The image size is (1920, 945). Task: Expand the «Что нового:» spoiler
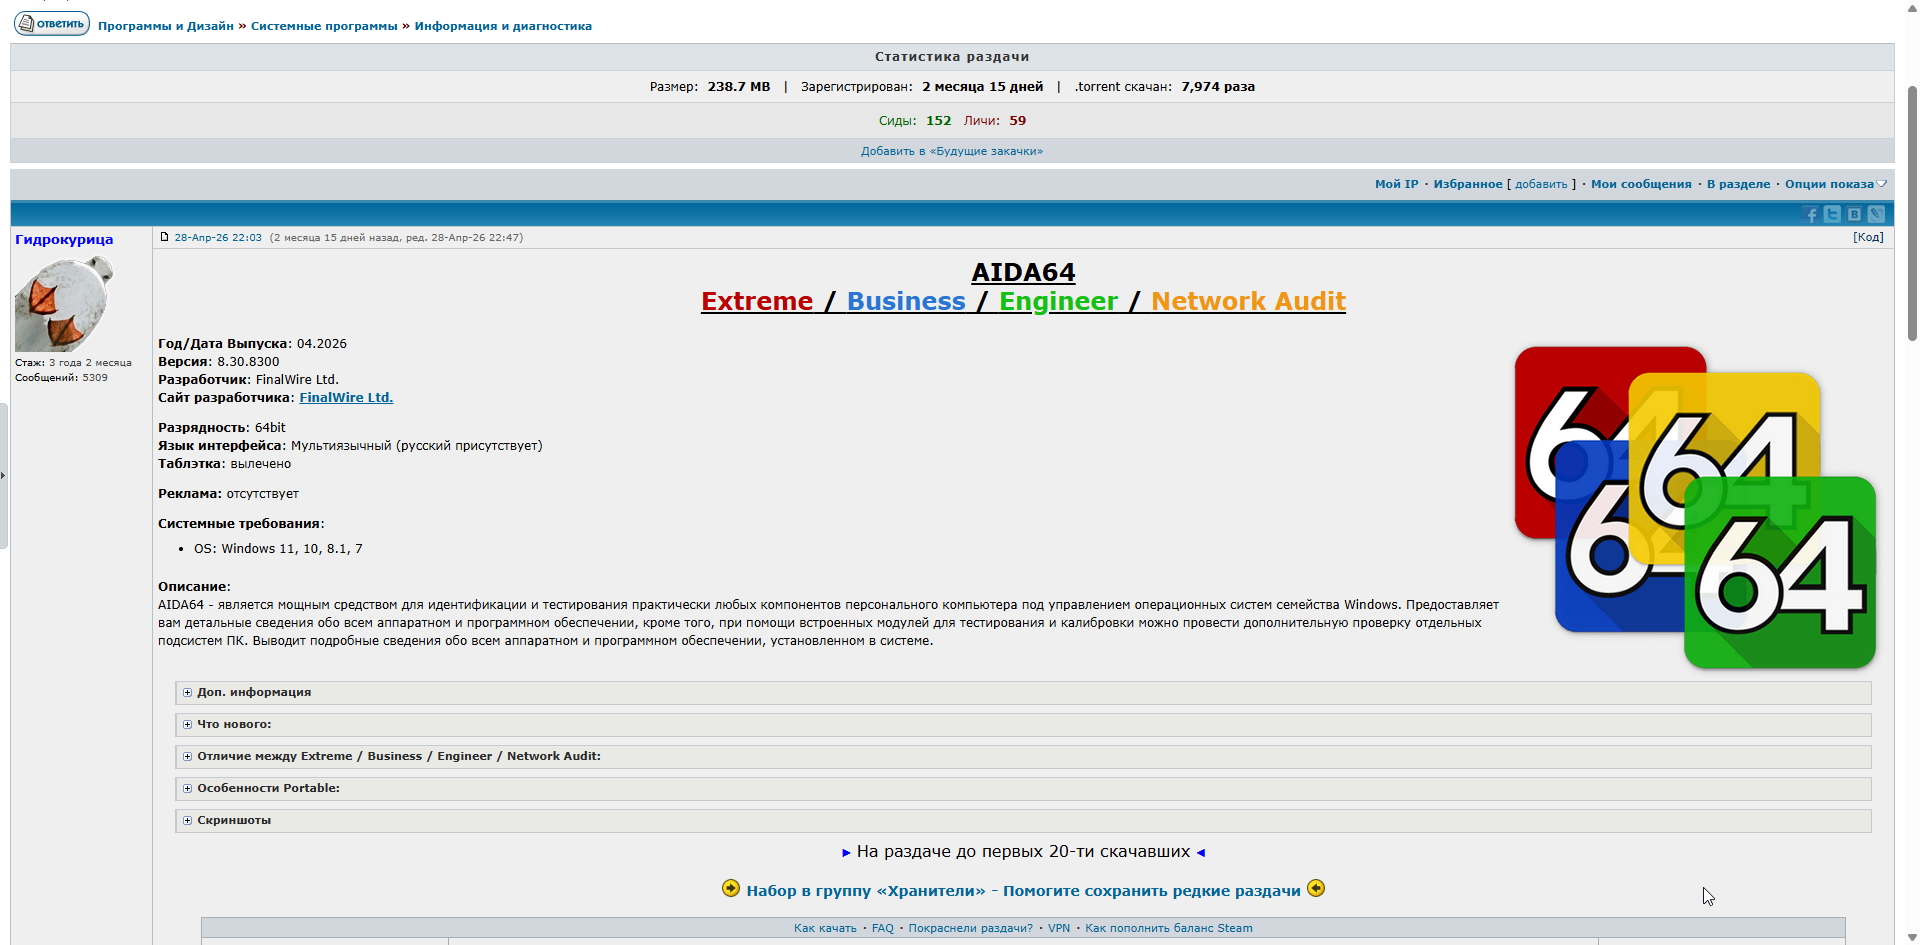[x=1023, y=724]
